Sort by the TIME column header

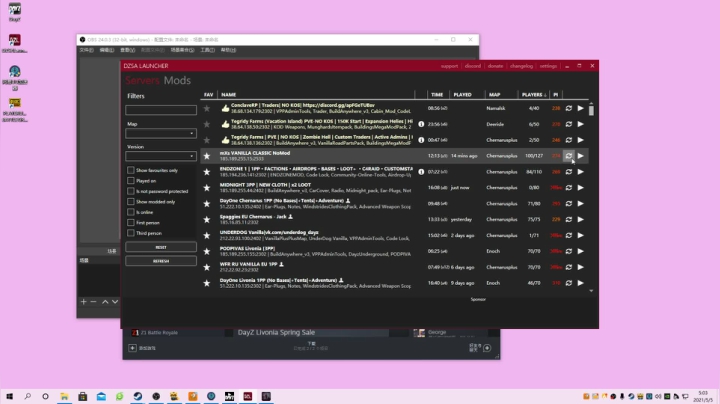click(x=437, y=95)
